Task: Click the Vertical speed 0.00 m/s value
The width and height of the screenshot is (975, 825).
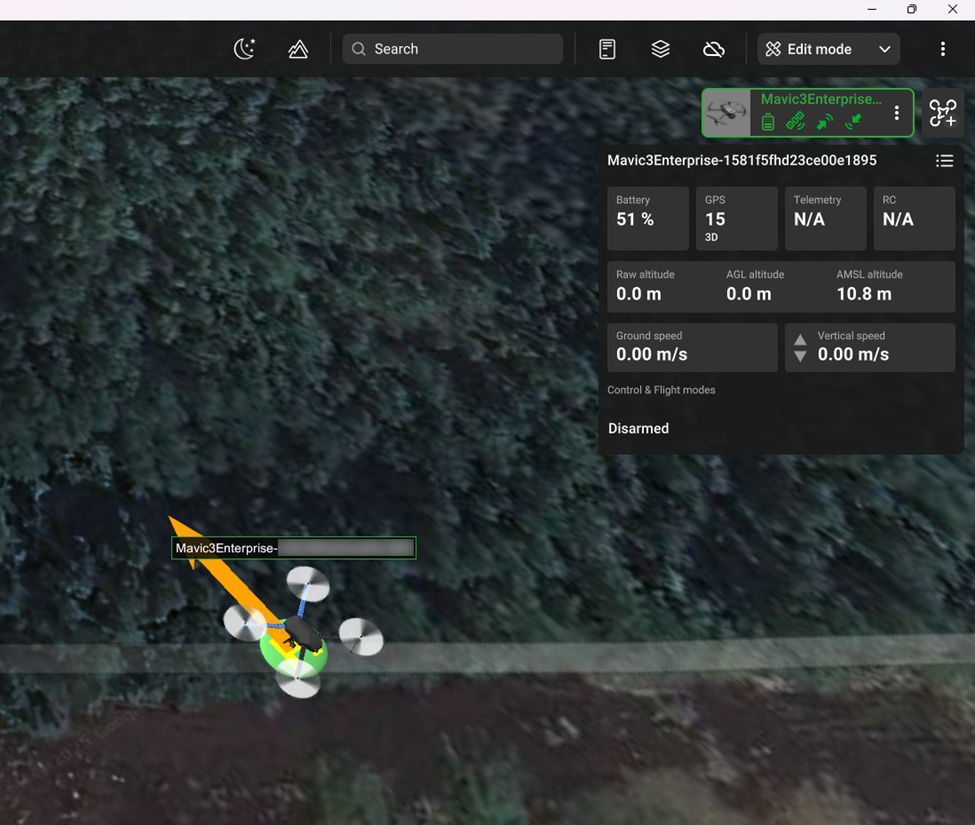Action: click(x=853, y=354)
